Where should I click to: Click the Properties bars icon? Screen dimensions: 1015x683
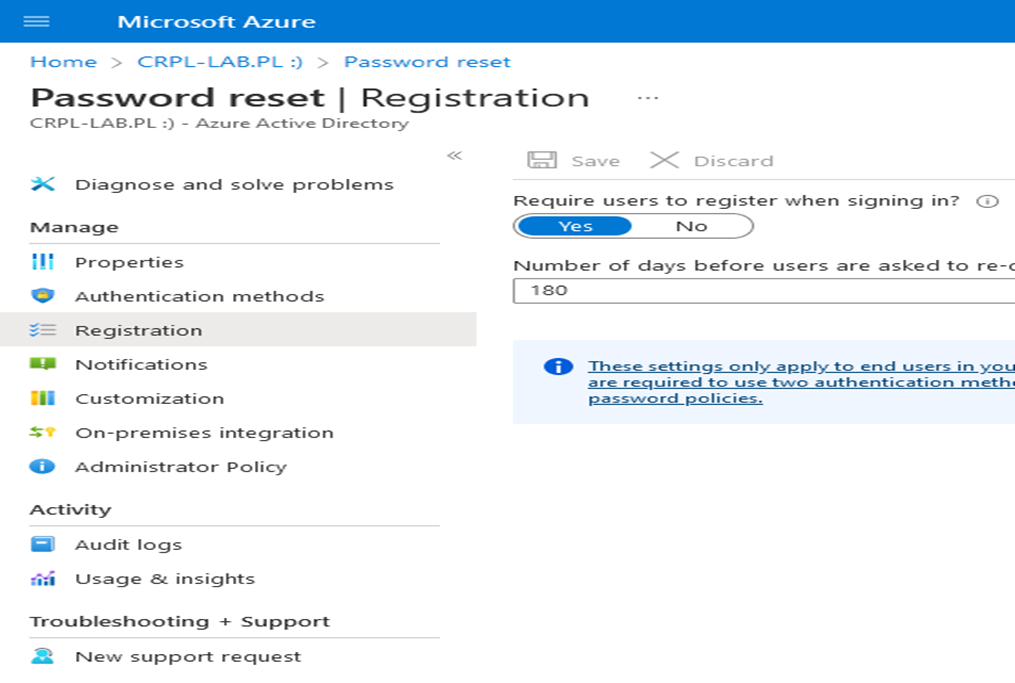[x=43, y=262]
